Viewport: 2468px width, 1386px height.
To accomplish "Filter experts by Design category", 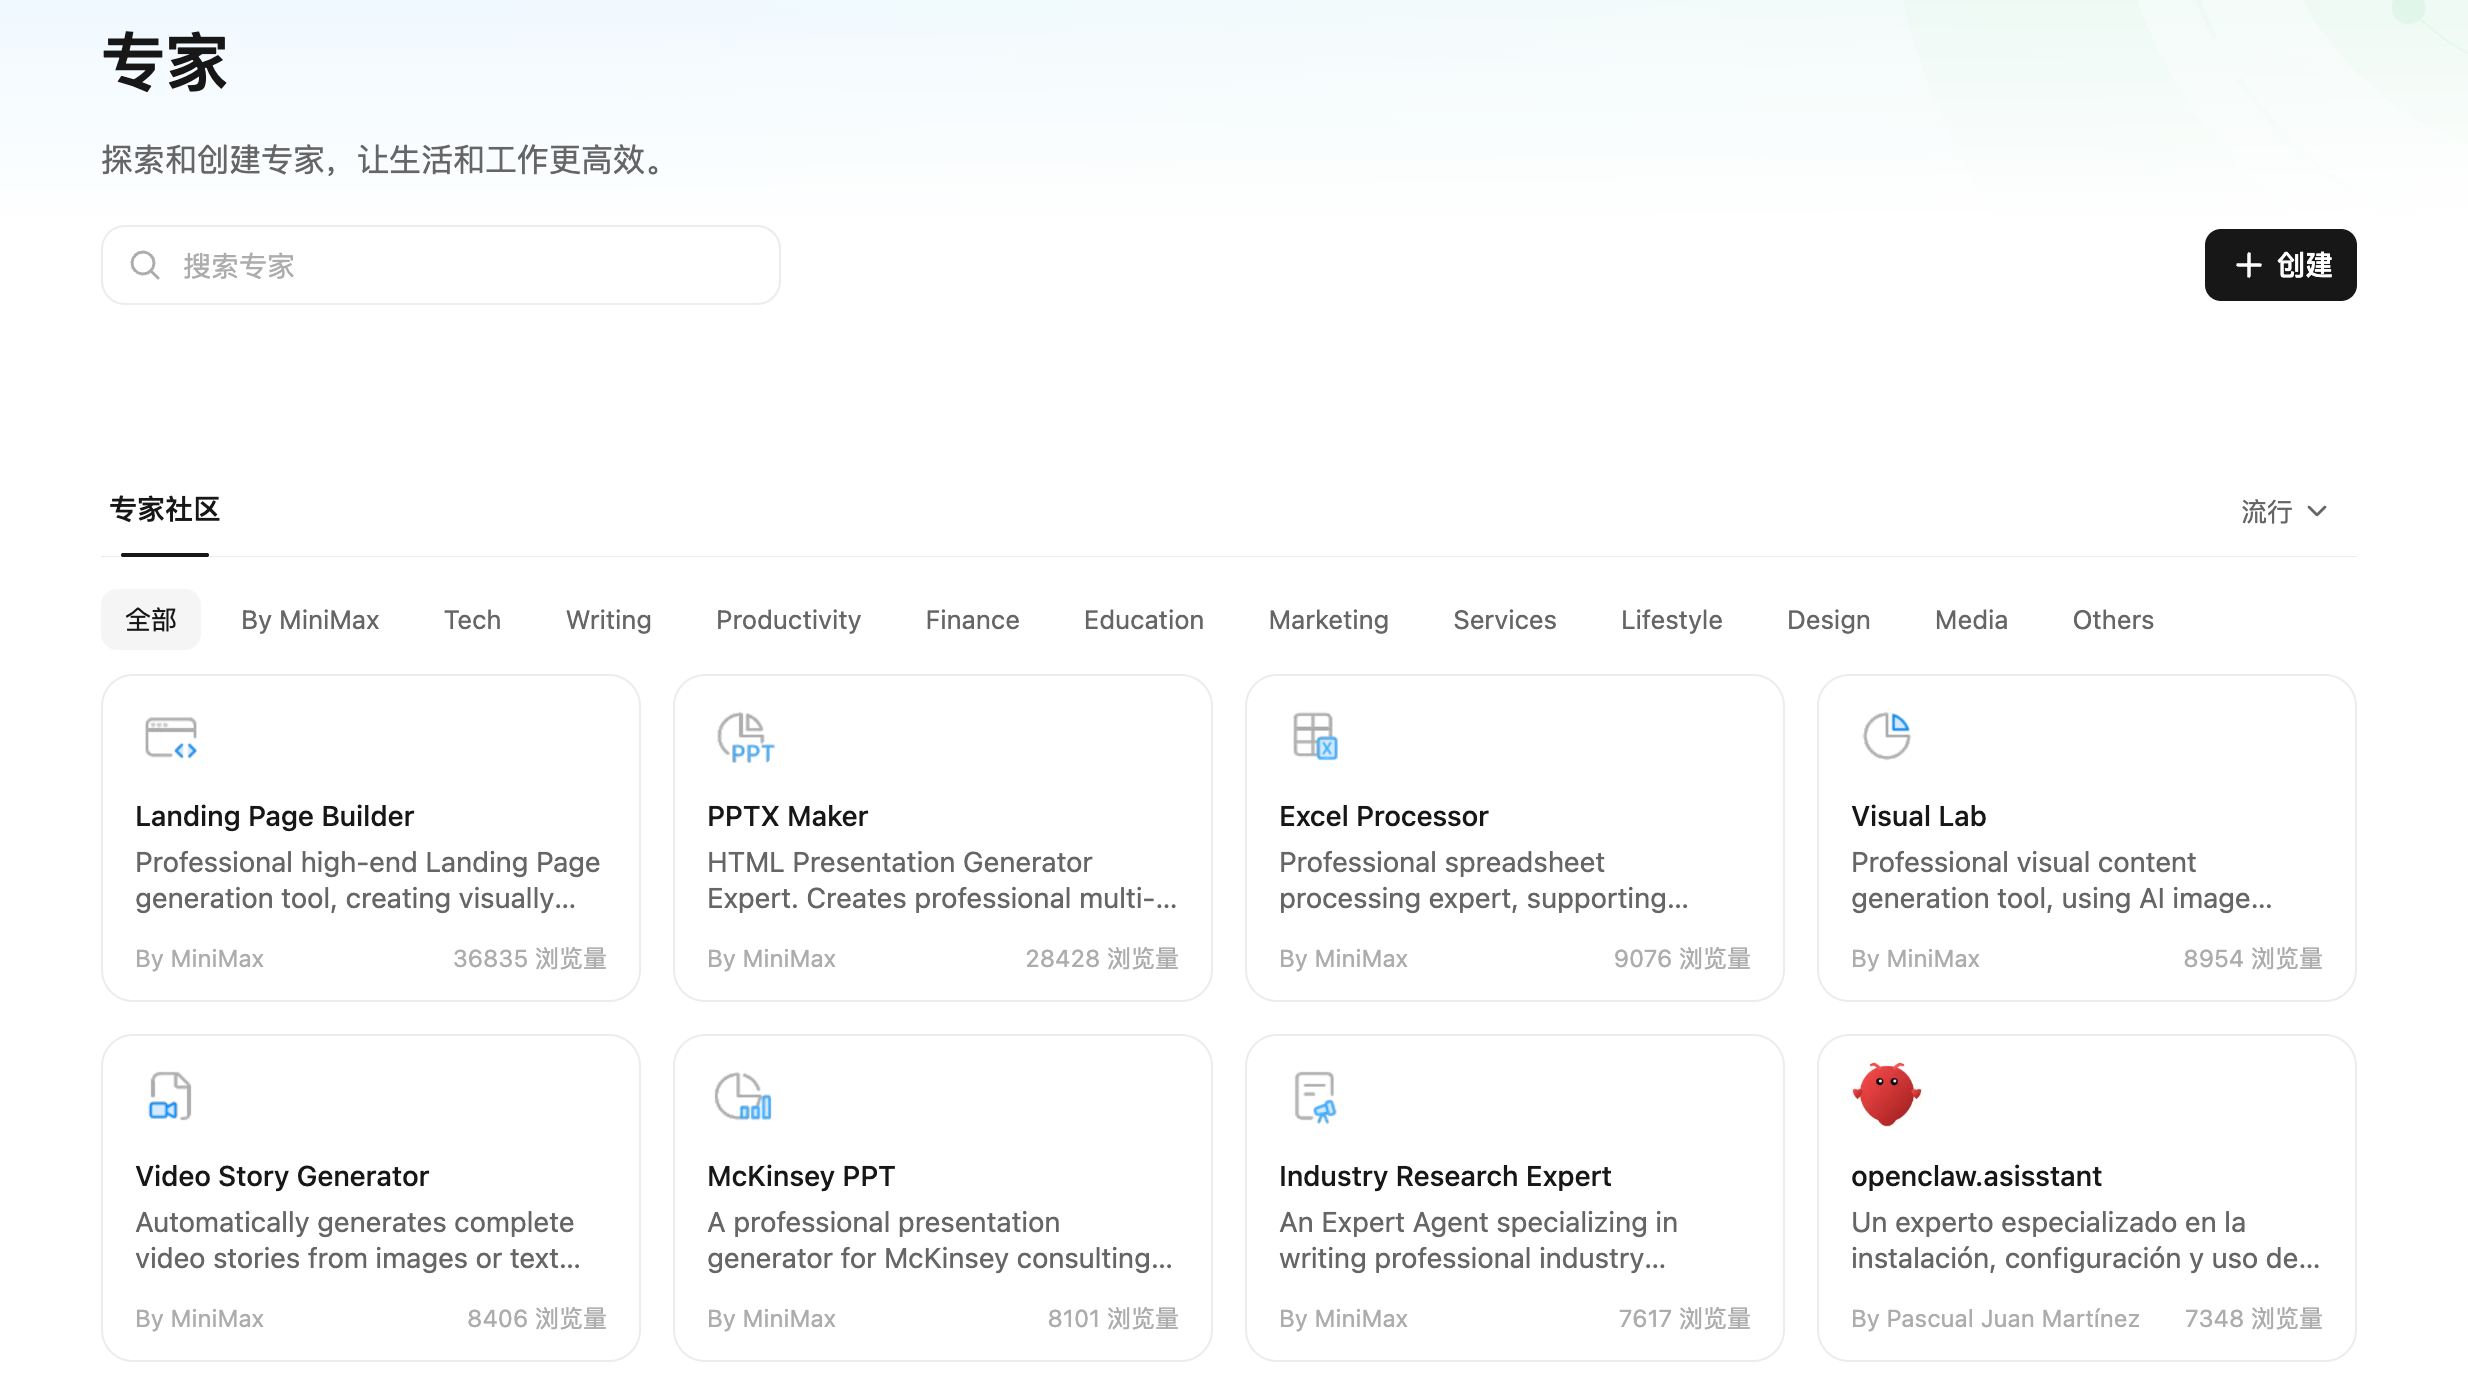I will [1828, 620].
